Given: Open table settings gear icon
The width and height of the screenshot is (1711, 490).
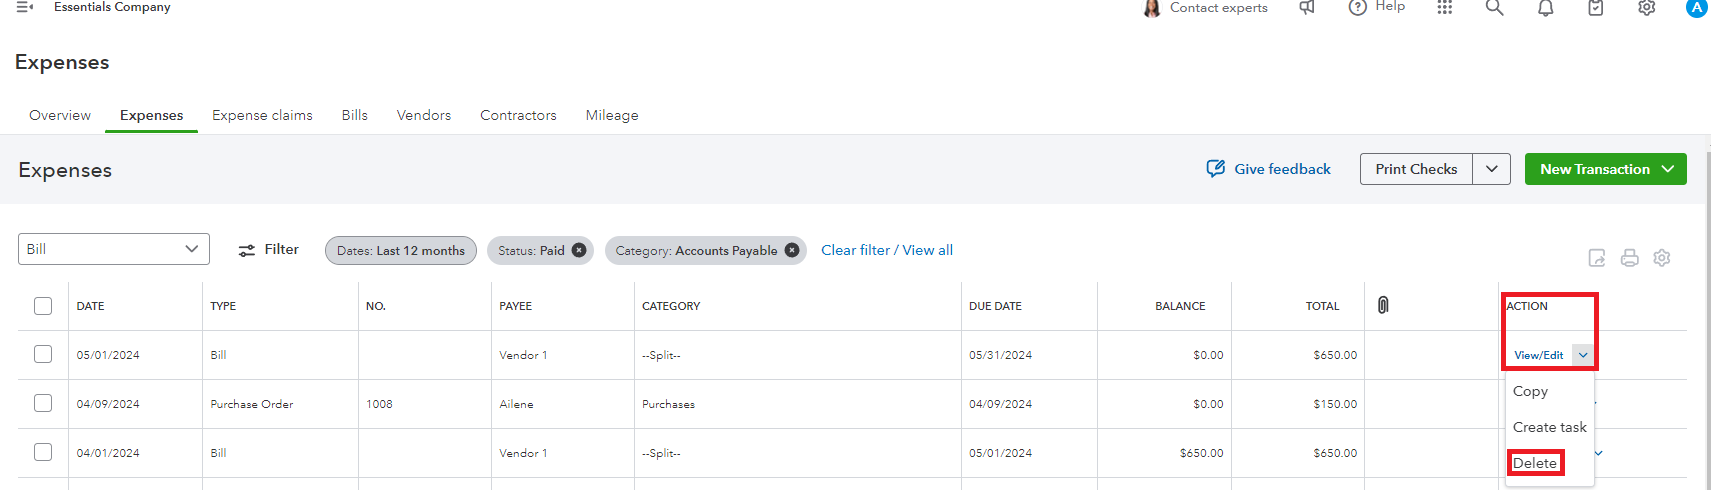Looking at the screenshot, I should 1662,258.
